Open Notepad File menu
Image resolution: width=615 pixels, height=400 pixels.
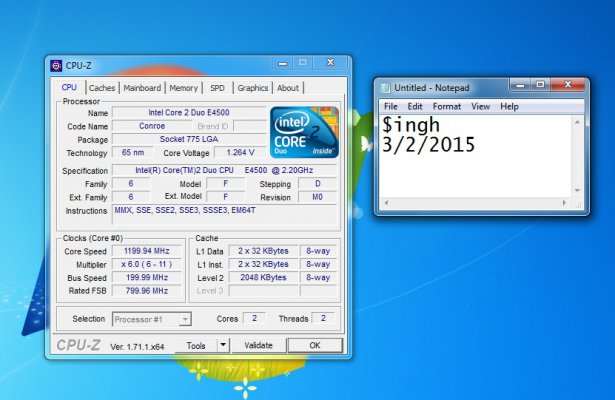click(x=391, y=106)
